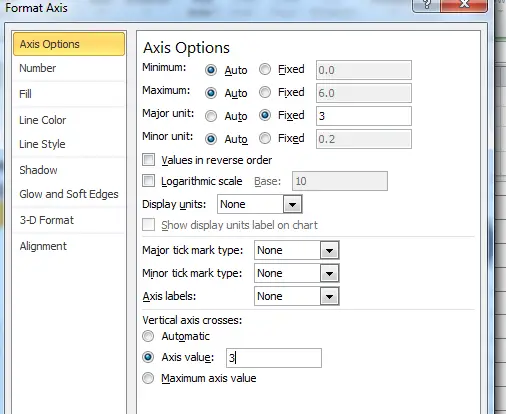Expand the Major tick mark type dropdown

tap(329, 250)
